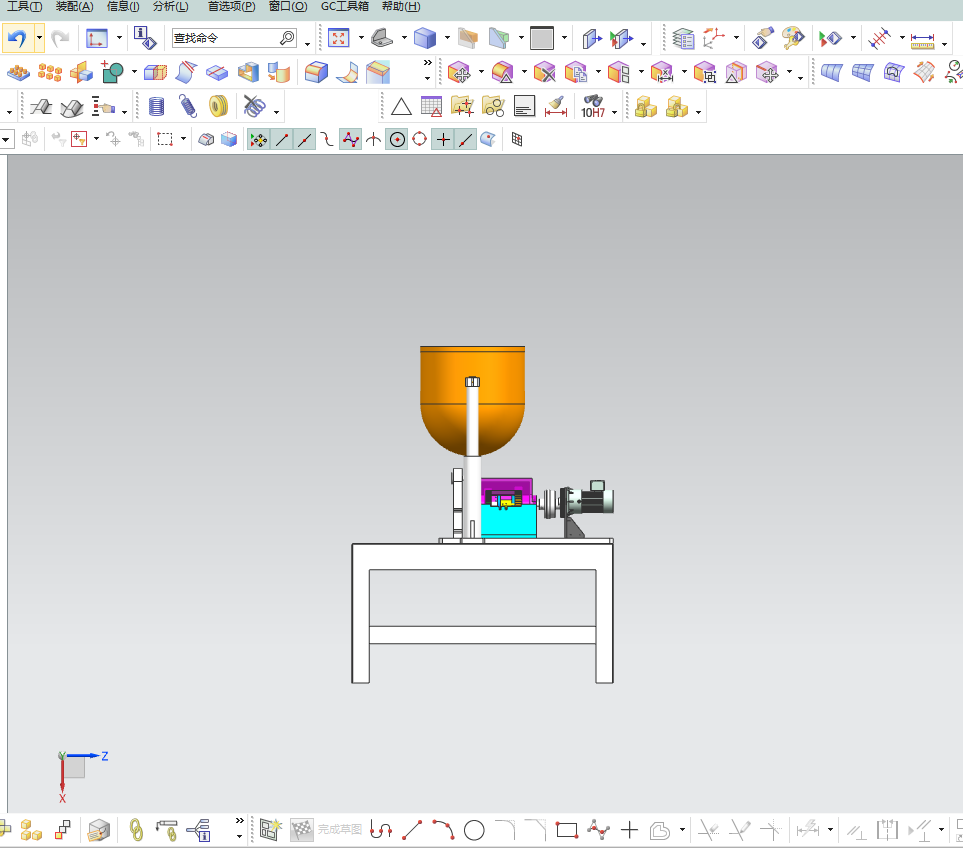Screen dimensions: 963x854
Task: Open the 帮助(H) menu
Action: point(401,7)
